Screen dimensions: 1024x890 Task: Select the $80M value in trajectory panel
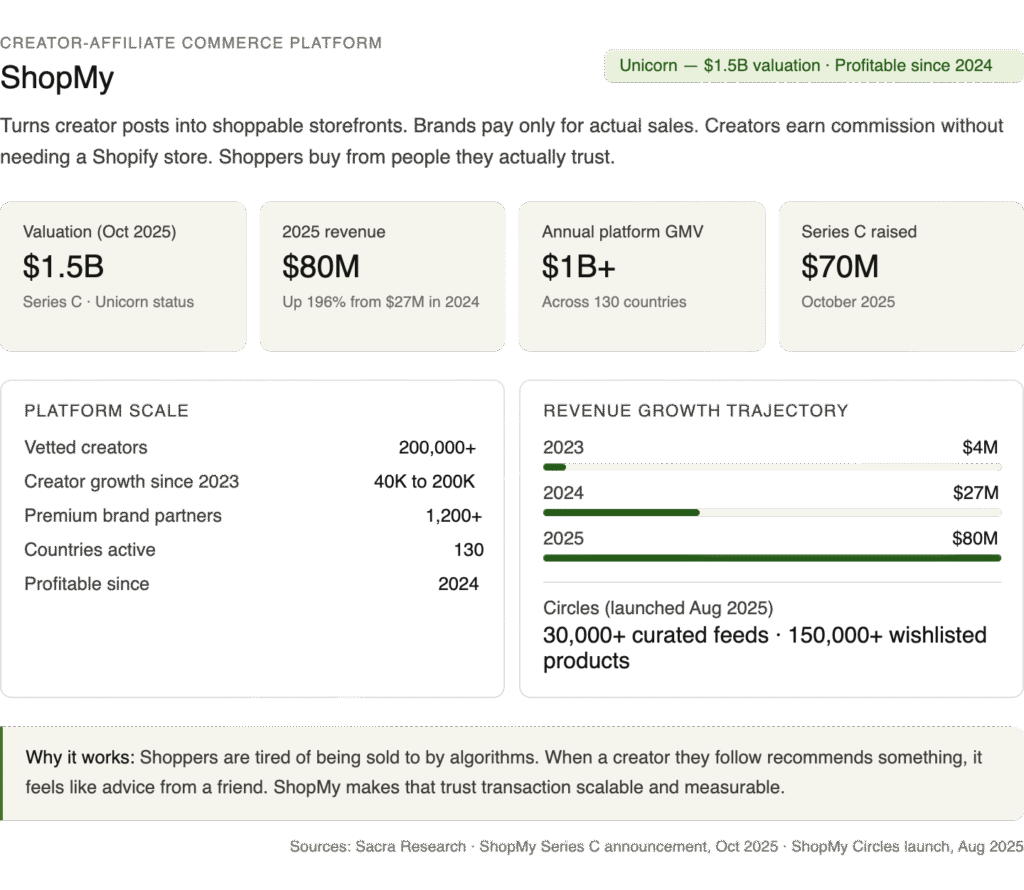[975, 538]
